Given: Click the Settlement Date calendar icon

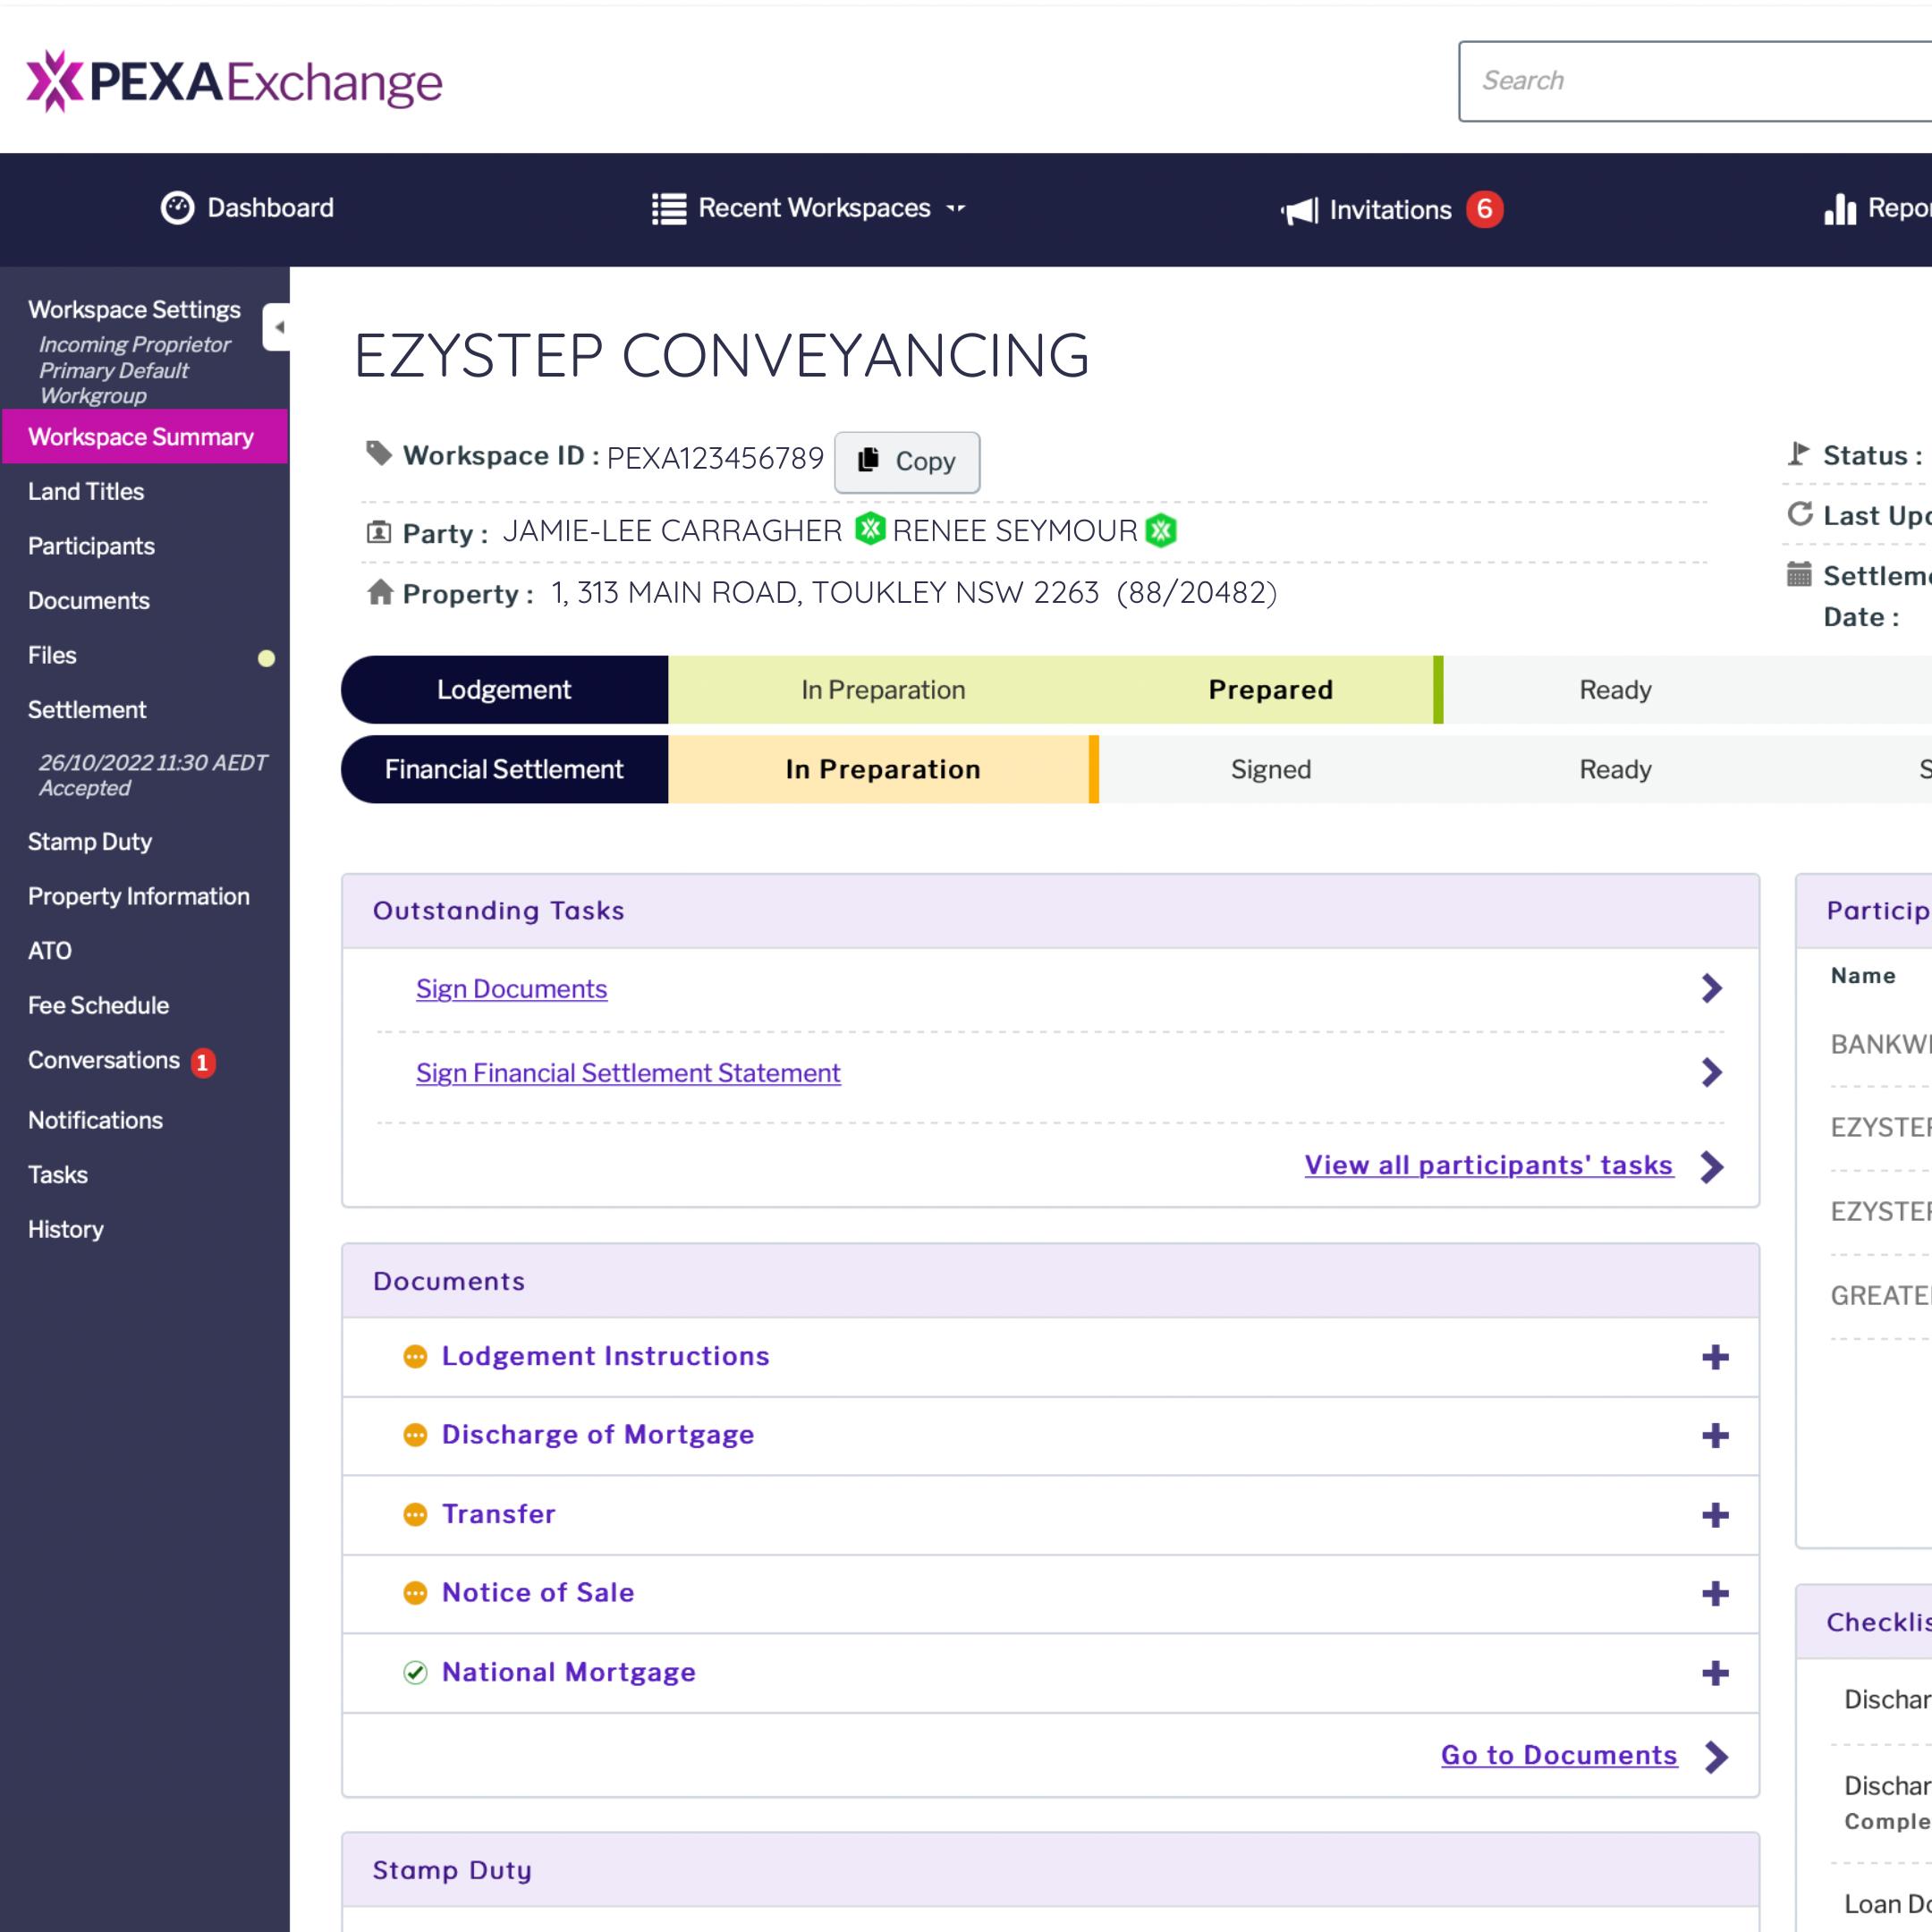Looking at the screenshot, I should pyautogui.click(x=1799, y=574).
